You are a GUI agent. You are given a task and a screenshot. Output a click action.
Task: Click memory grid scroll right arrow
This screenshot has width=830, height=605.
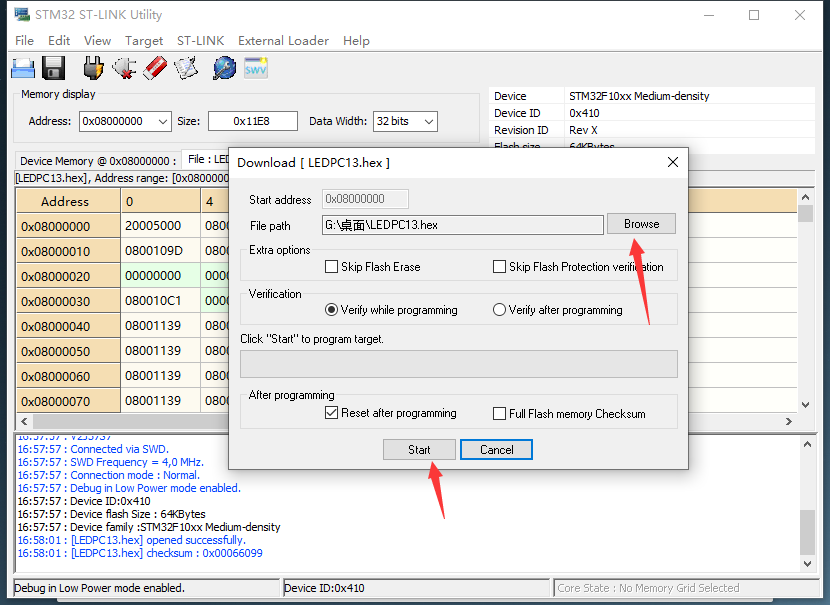pyautogui.click(x=789, y=421)
